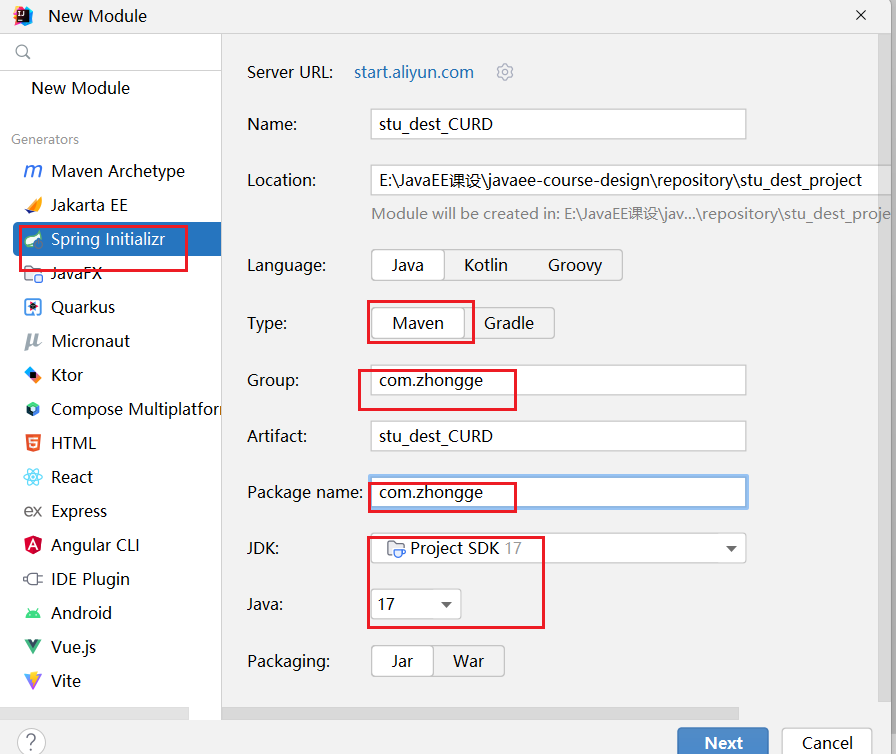
Task: Click the Artifact text field
Action: click(x=557, y=436)
